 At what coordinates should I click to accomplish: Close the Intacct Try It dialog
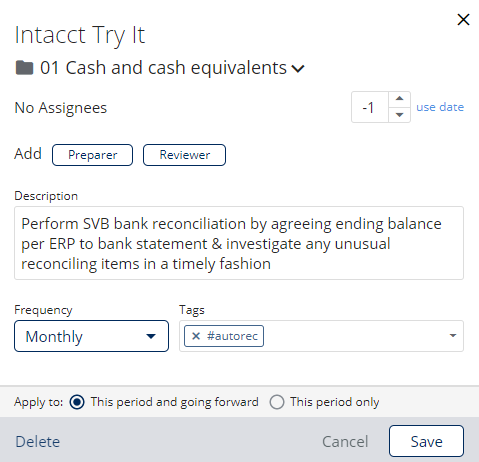(463, 20)
